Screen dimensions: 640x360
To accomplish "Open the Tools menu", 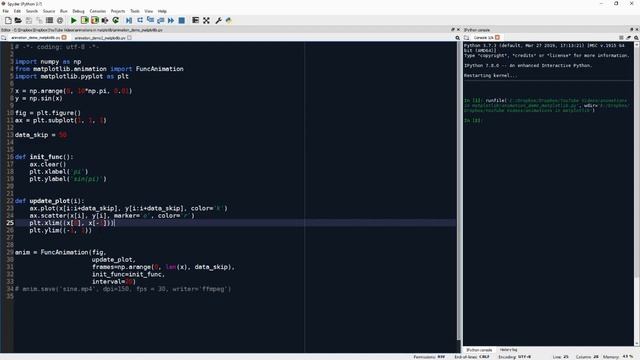I will click(135, 11).
